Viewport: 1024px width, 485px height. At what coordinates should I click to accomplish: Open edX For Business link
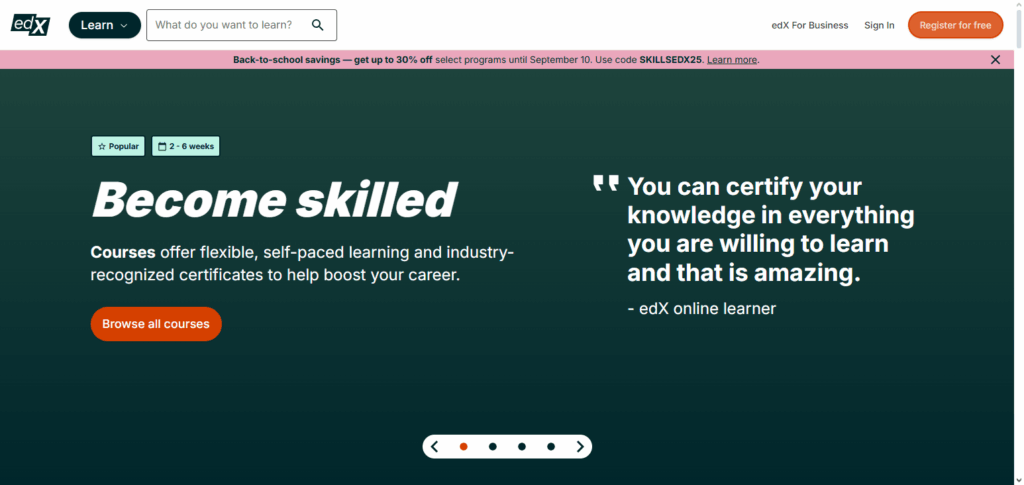pyautogui.click(x=810, y=25)
